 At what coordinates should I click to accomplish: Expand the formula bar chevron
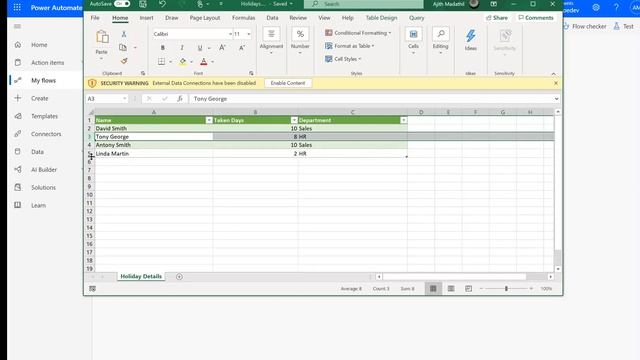pos(556,99)
